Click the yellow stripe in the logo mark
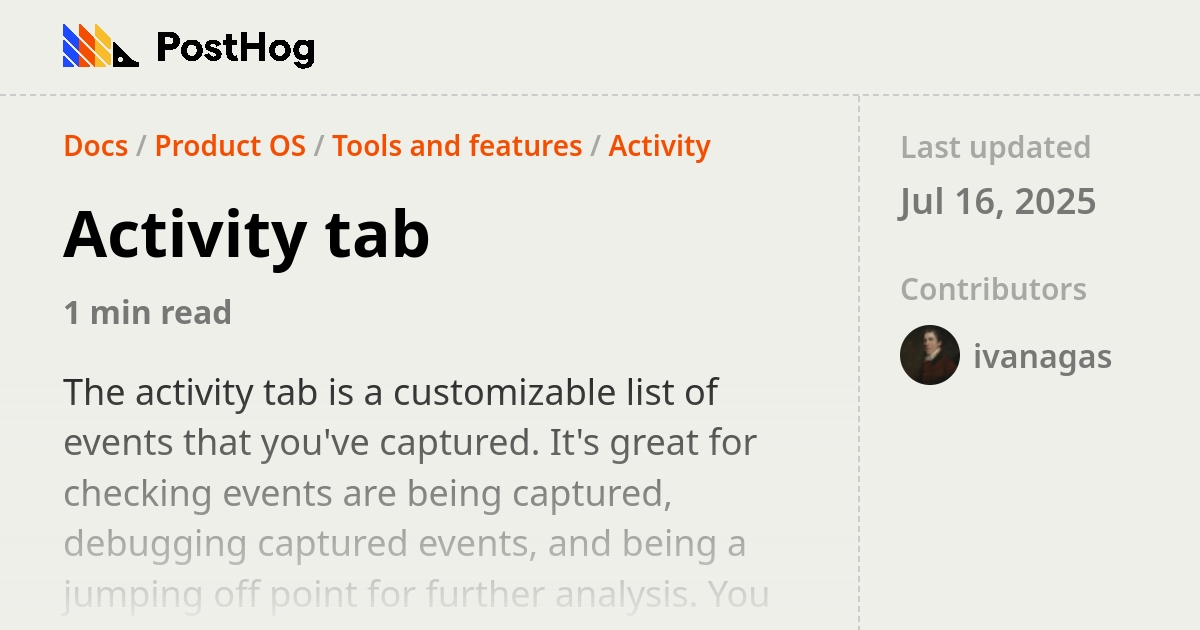Viewport: 1200px width, 630px height. point(102,46)
